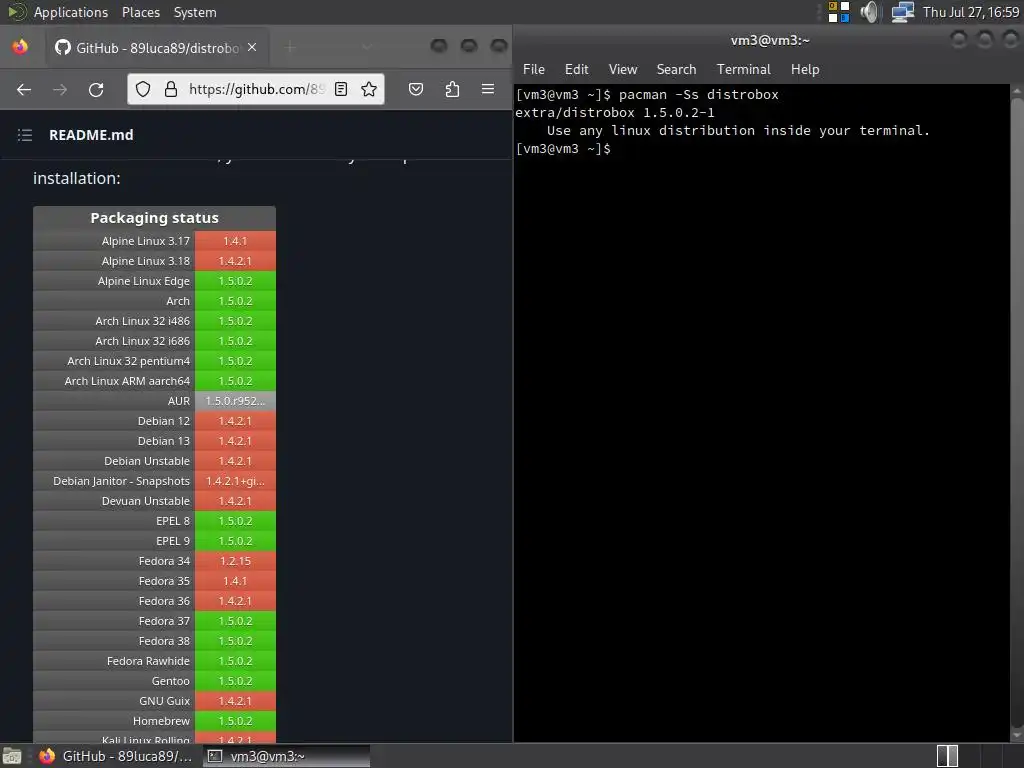Click the Homebrew packaging row
The image size is (1024, 768).
[154, 721]
